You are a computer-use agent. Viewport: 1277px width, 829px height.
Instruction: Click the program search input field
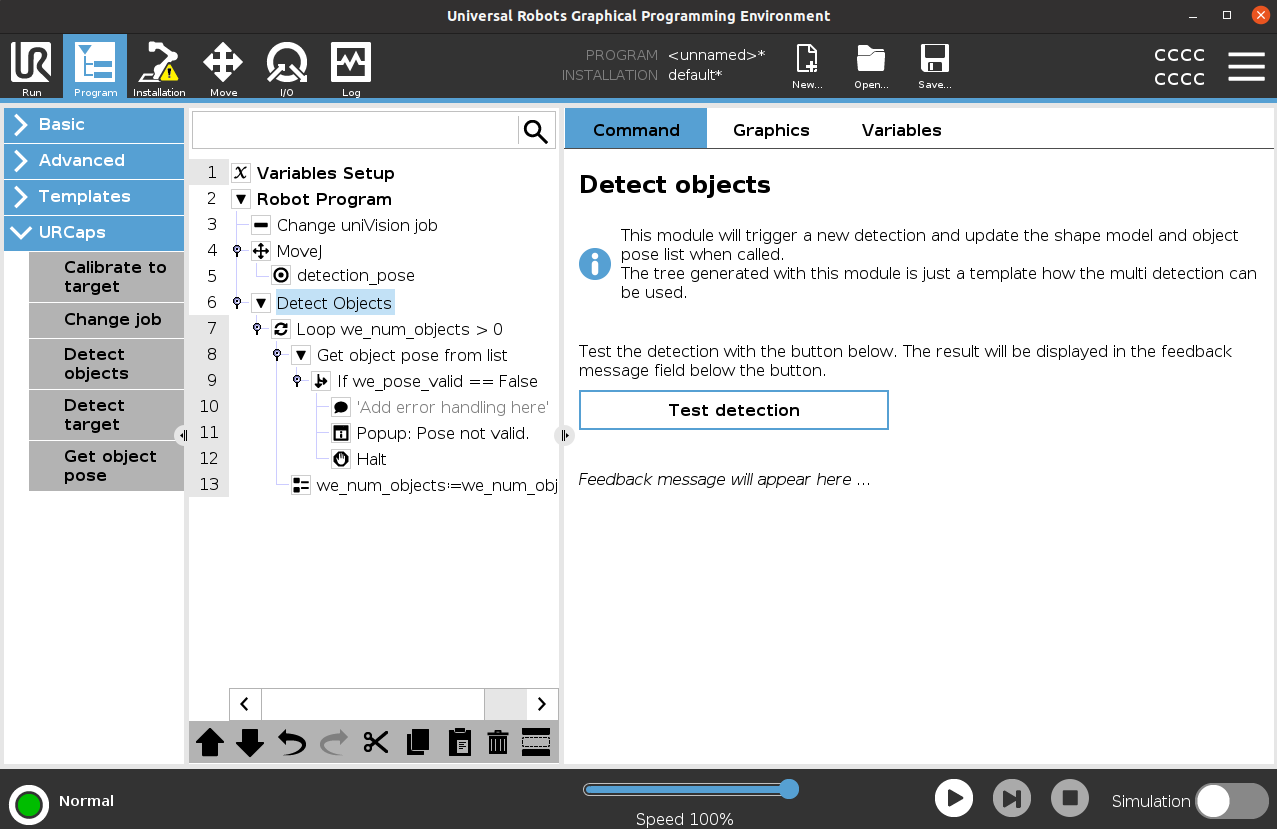[355, 131]
